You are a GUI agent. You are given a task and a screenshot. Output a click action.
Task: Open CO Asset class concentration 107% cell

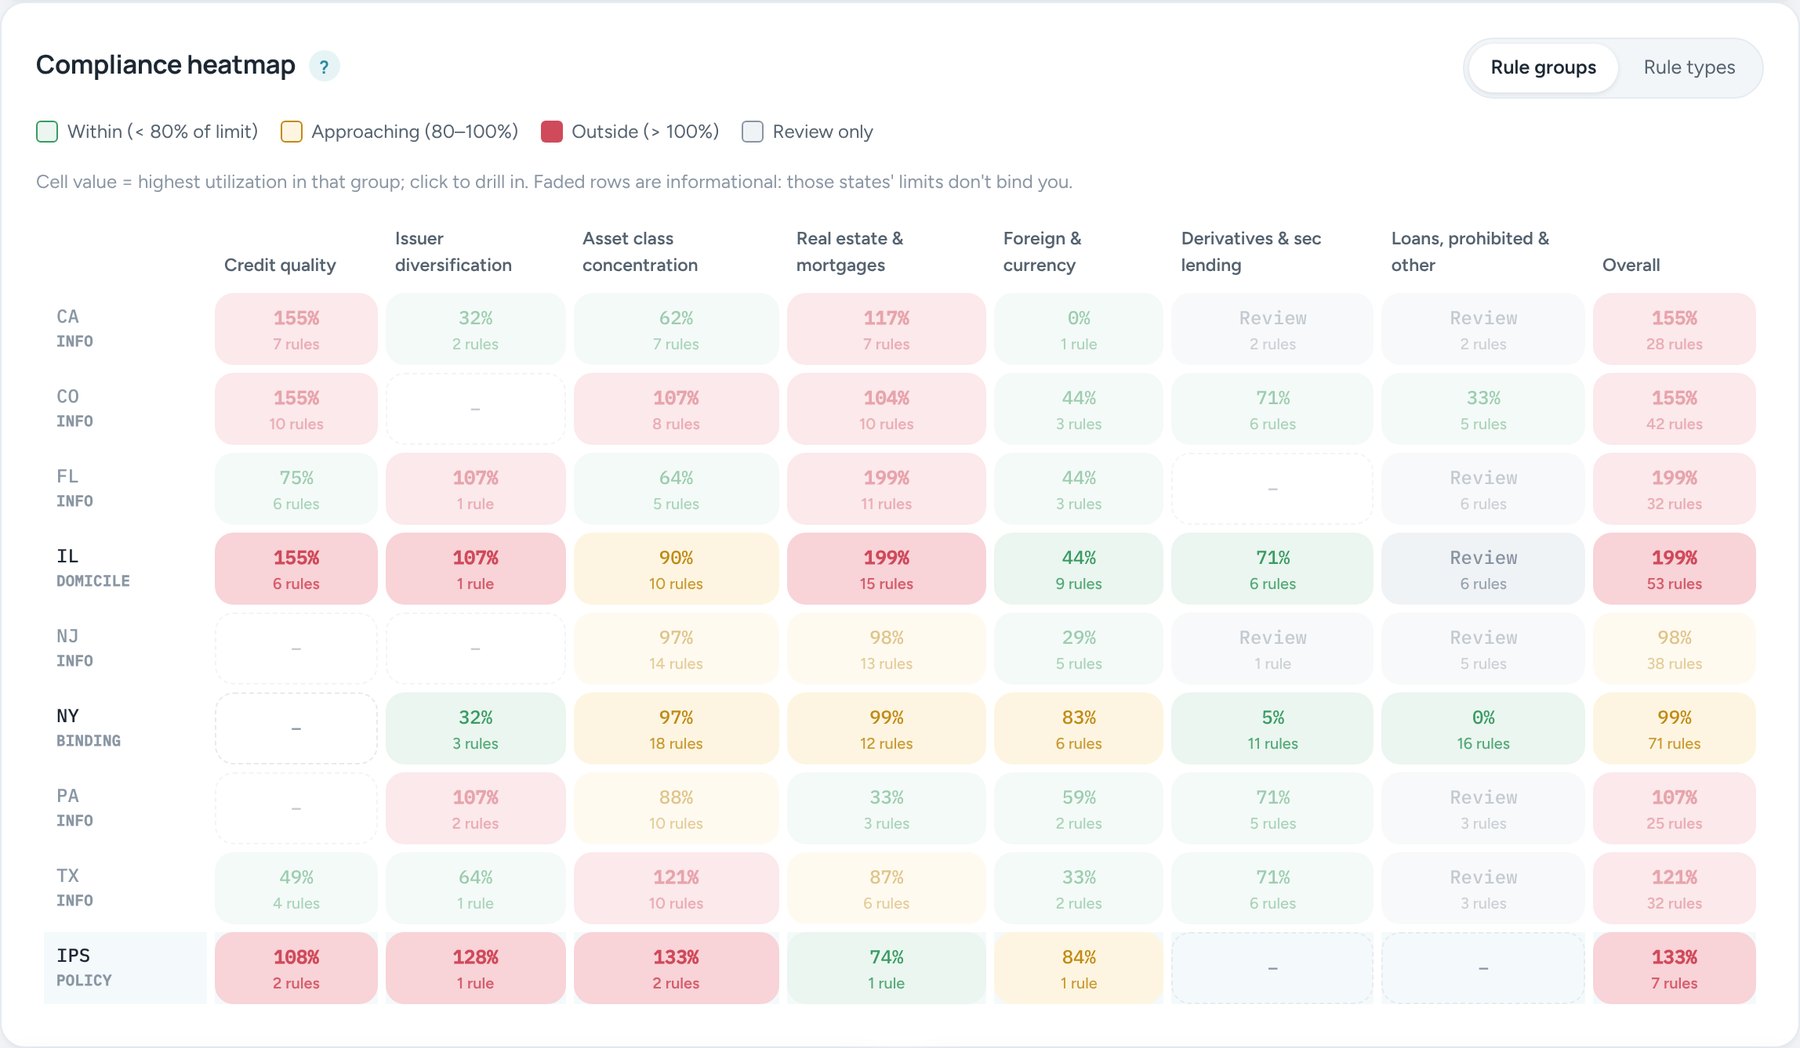tap(676, 408)
